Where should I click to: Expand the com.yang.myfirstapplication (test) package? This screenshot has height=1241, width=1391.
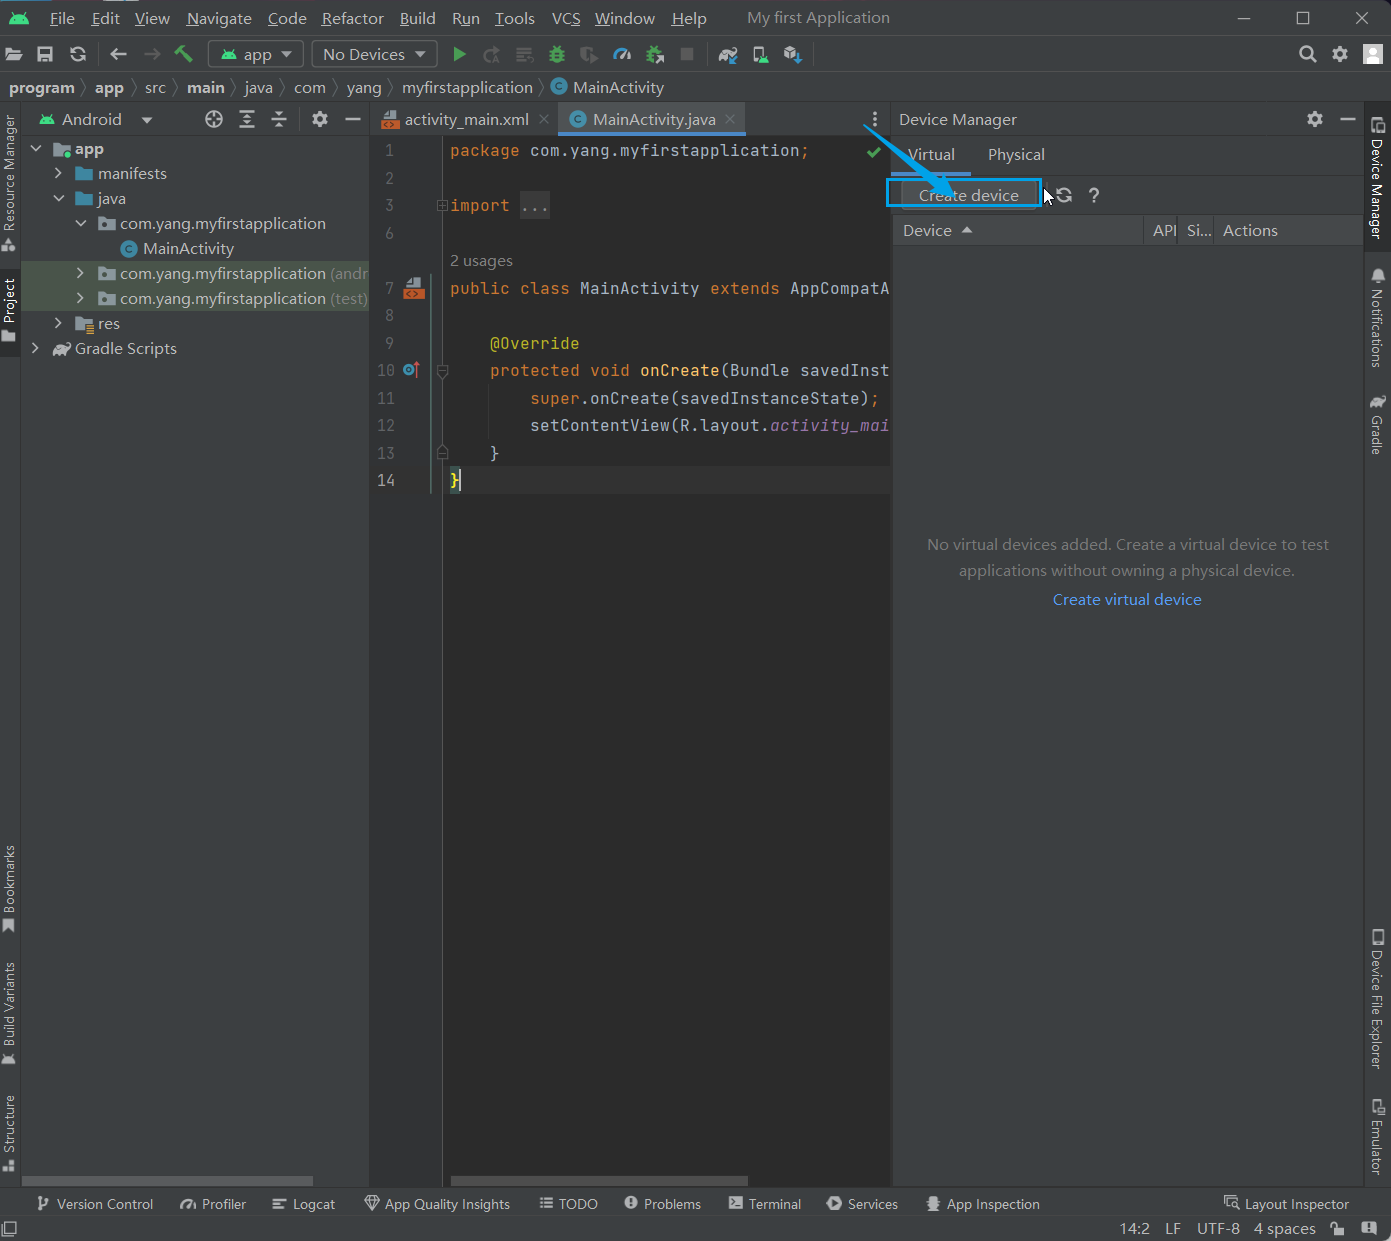(x=80, y=298)
